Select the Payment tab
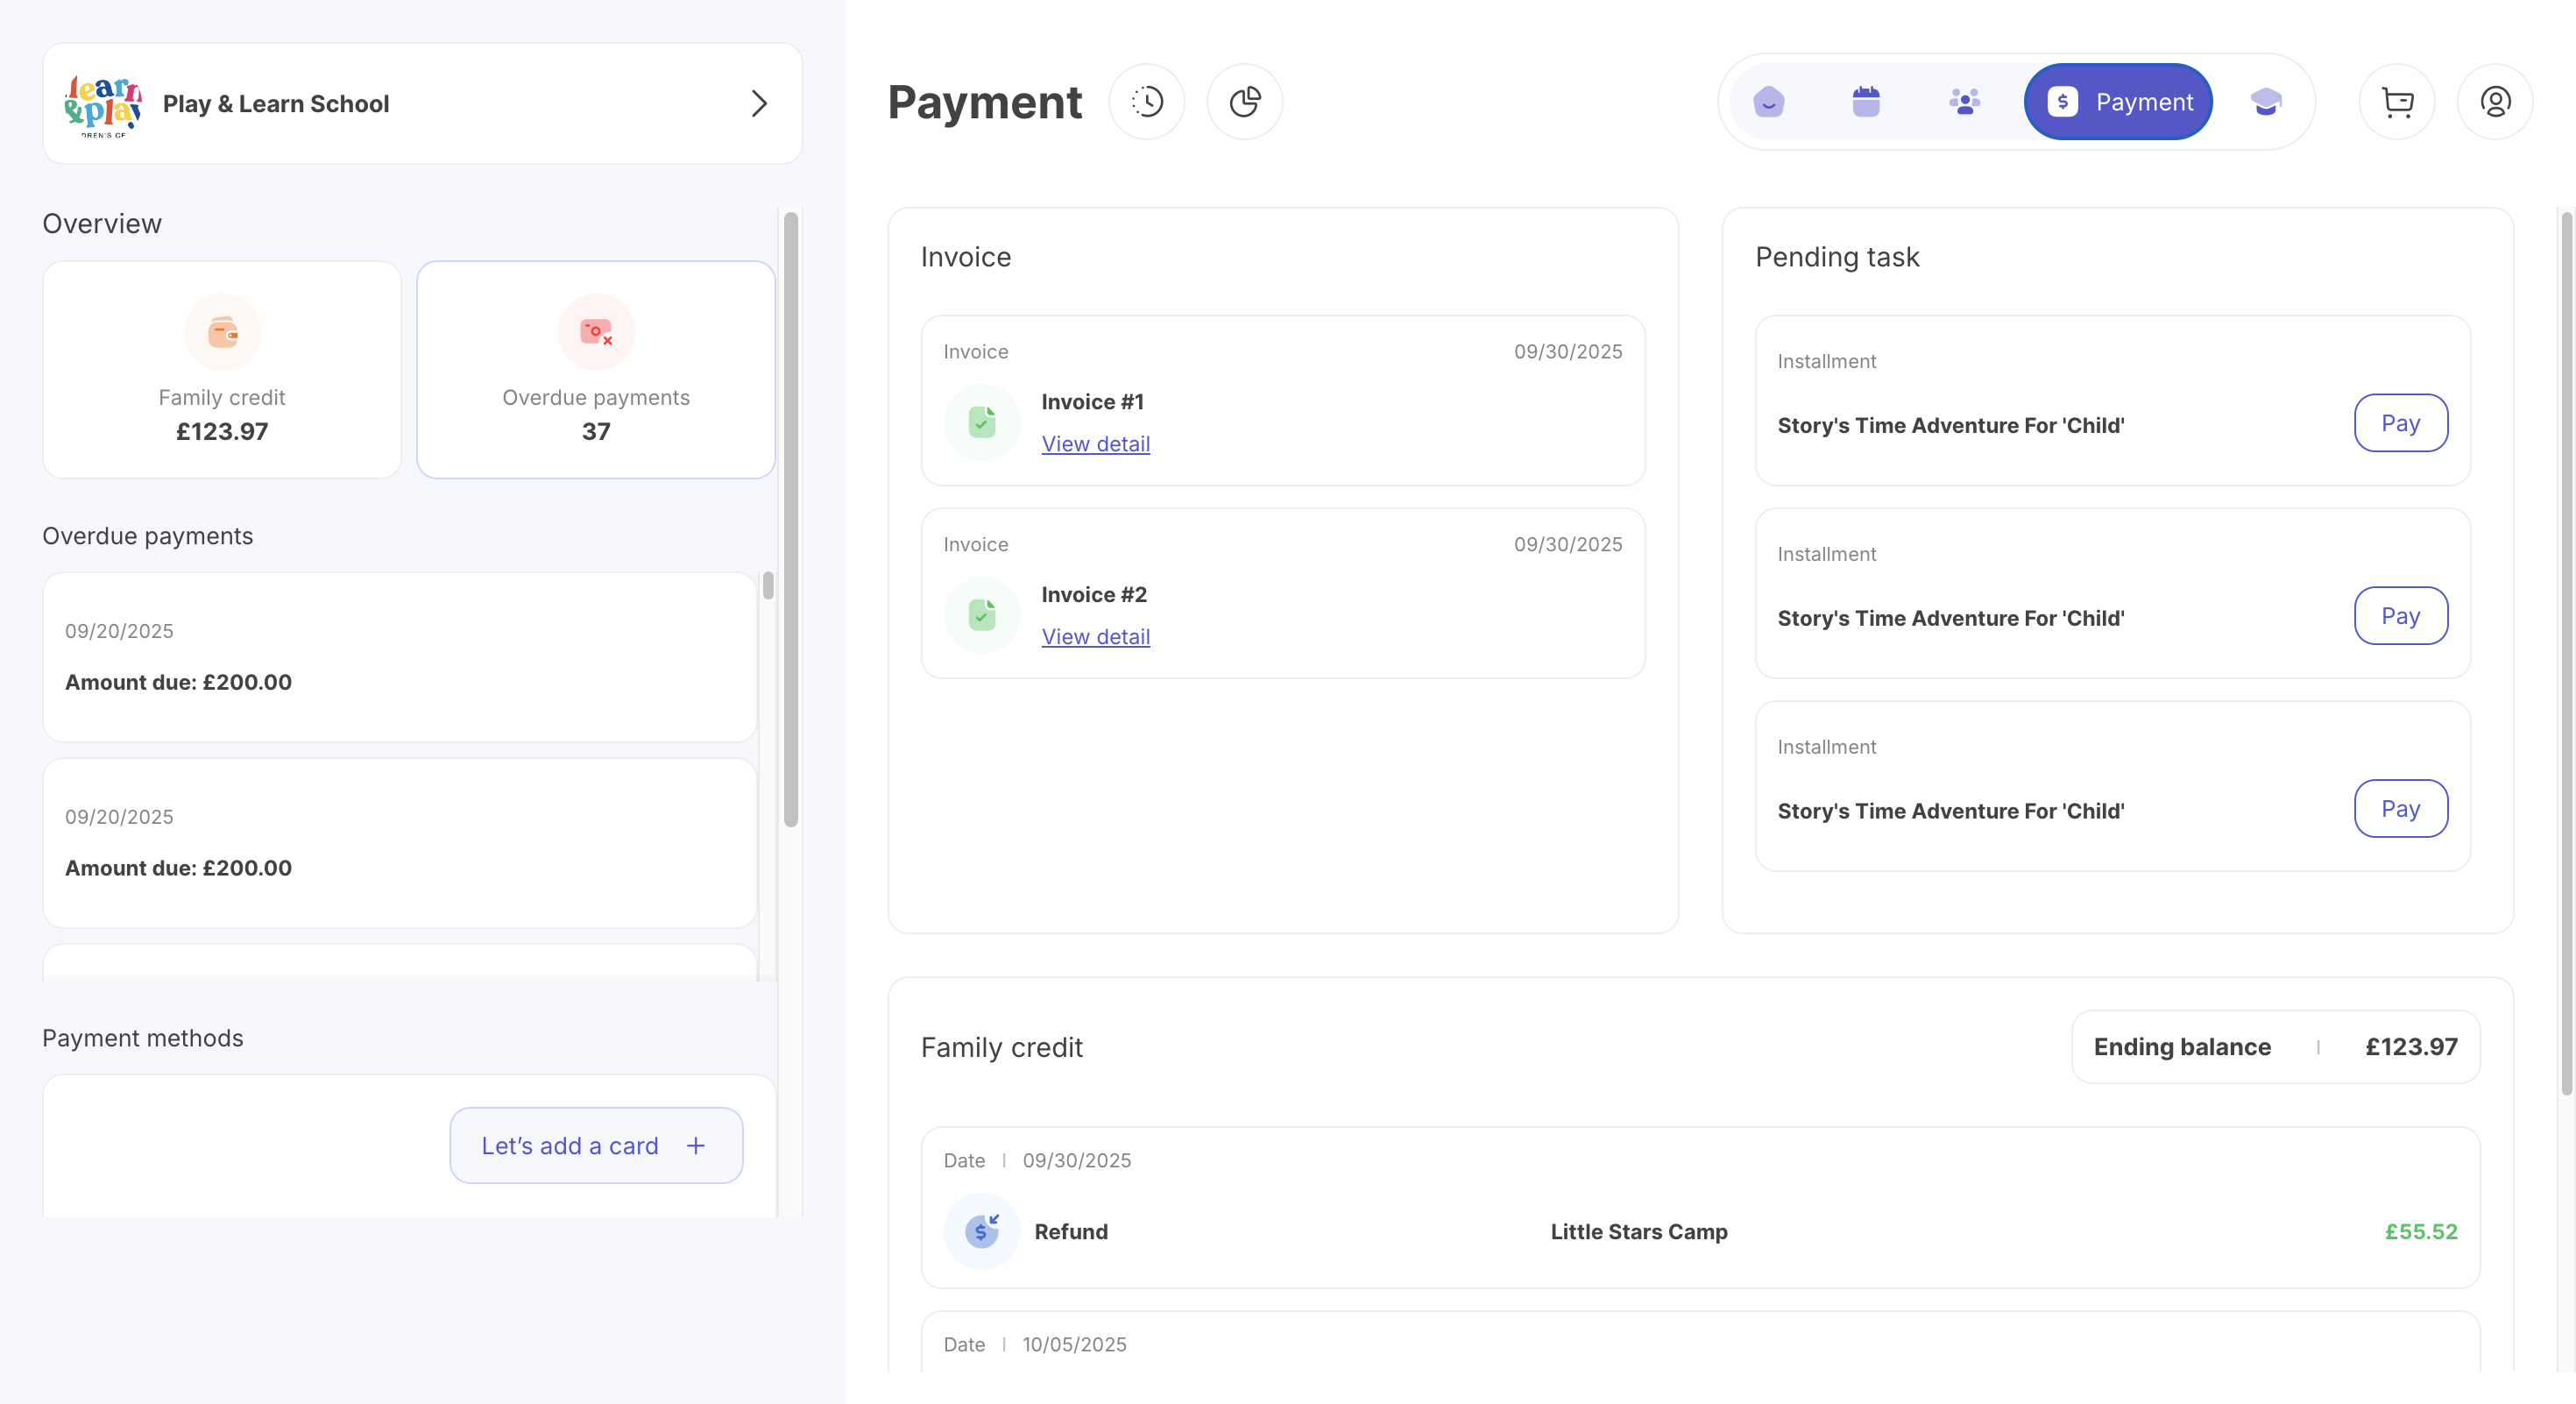Viewport: 2576px width, 1404px height. click(2118, 102)
